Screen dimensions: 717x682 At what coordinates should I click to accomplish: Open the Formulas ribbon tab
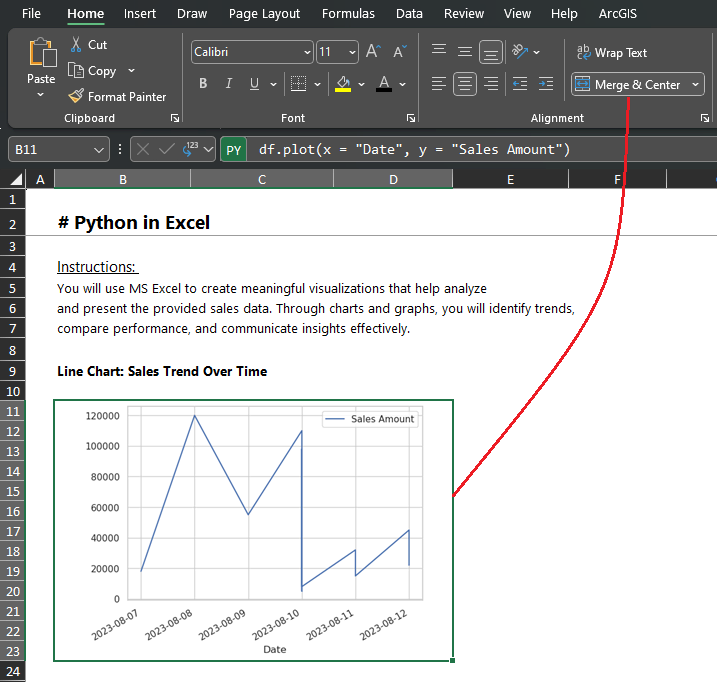pyautogui.click(x=348, y=14)
